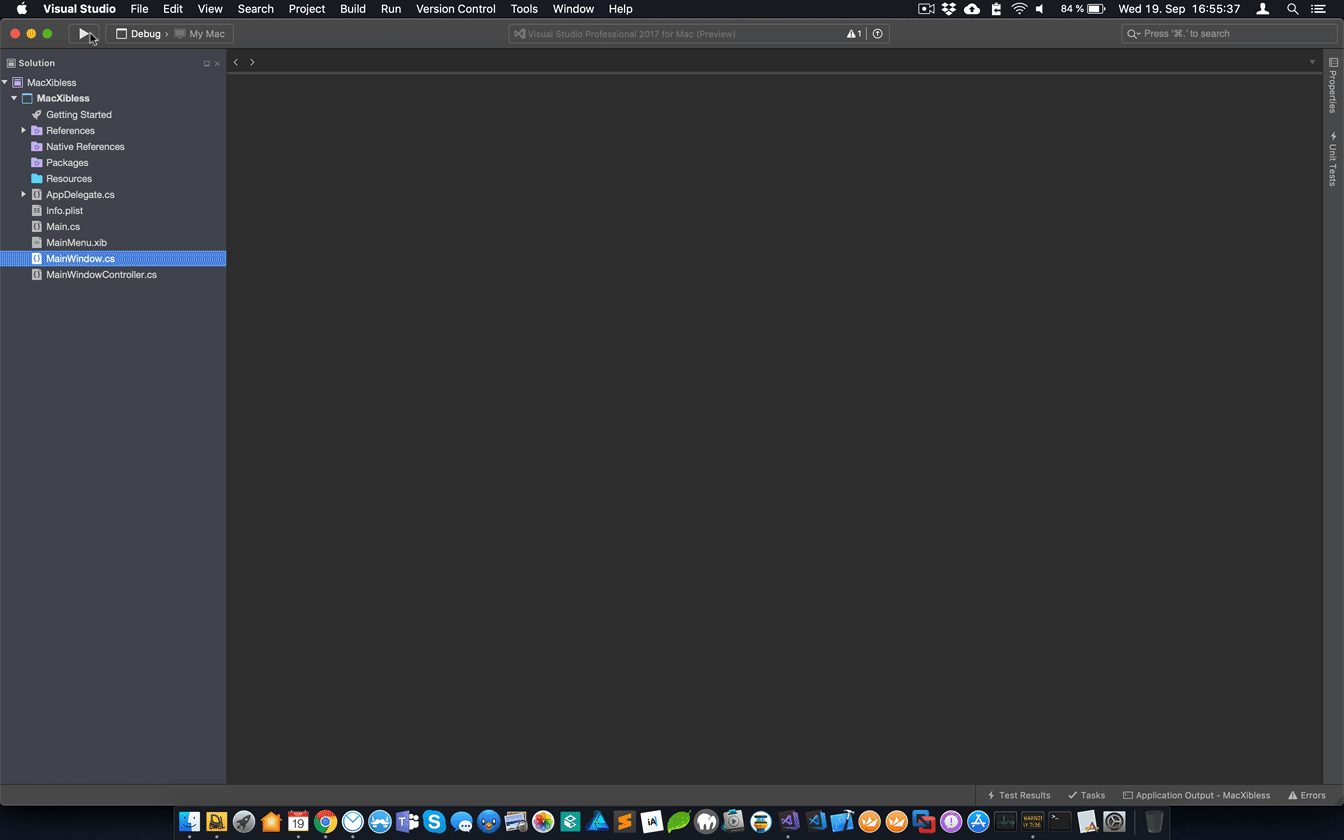
Task: Open Skype from the Dock
Action: [434, 821]
